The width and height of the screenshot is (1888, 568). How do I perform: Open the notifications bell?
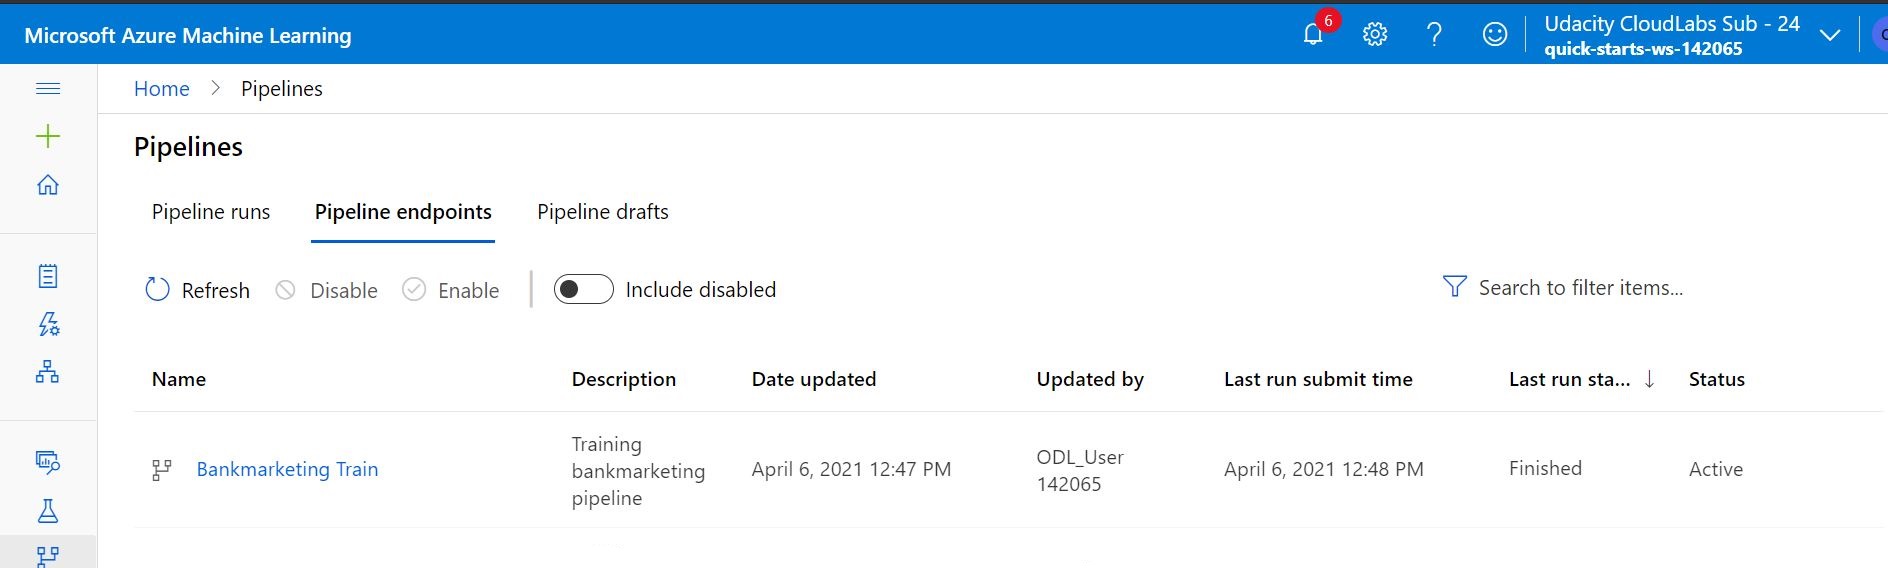1313,34
